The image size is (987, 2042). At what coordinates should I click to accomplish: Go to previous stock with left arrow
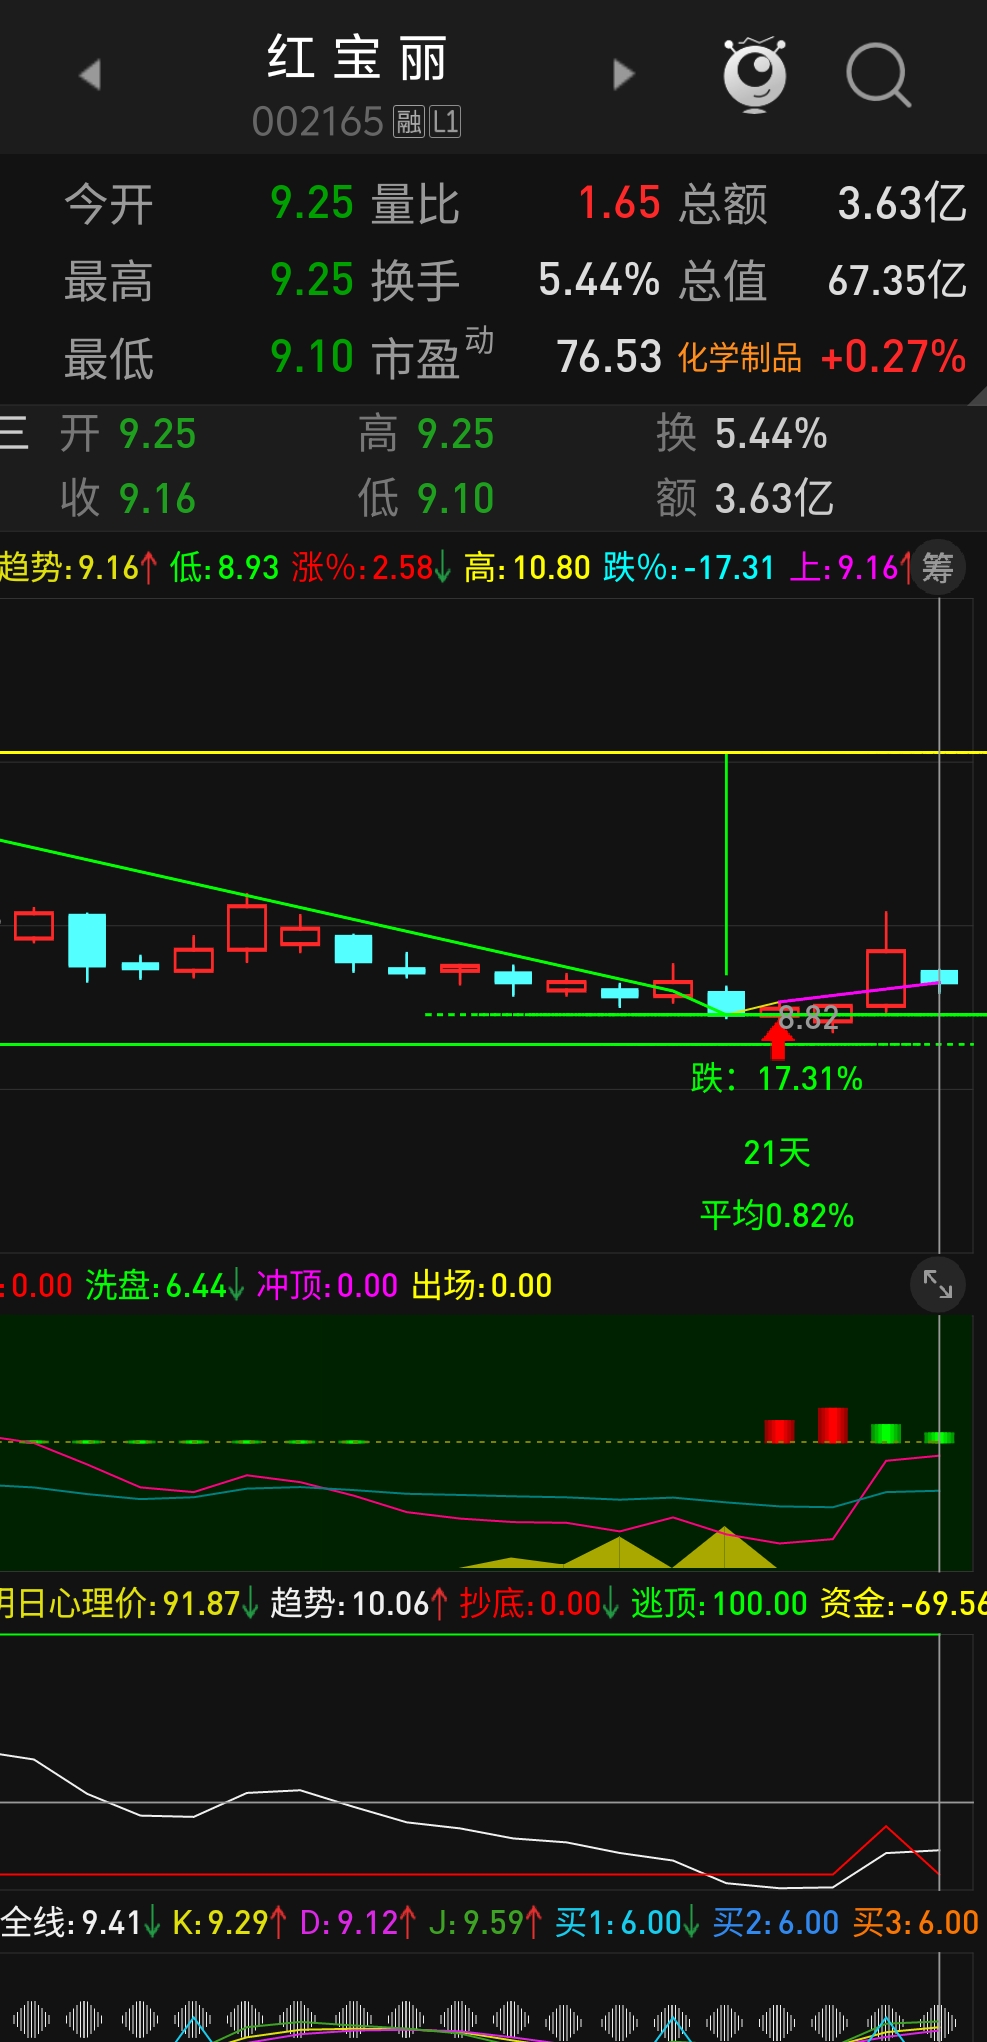tap(91, 74)
